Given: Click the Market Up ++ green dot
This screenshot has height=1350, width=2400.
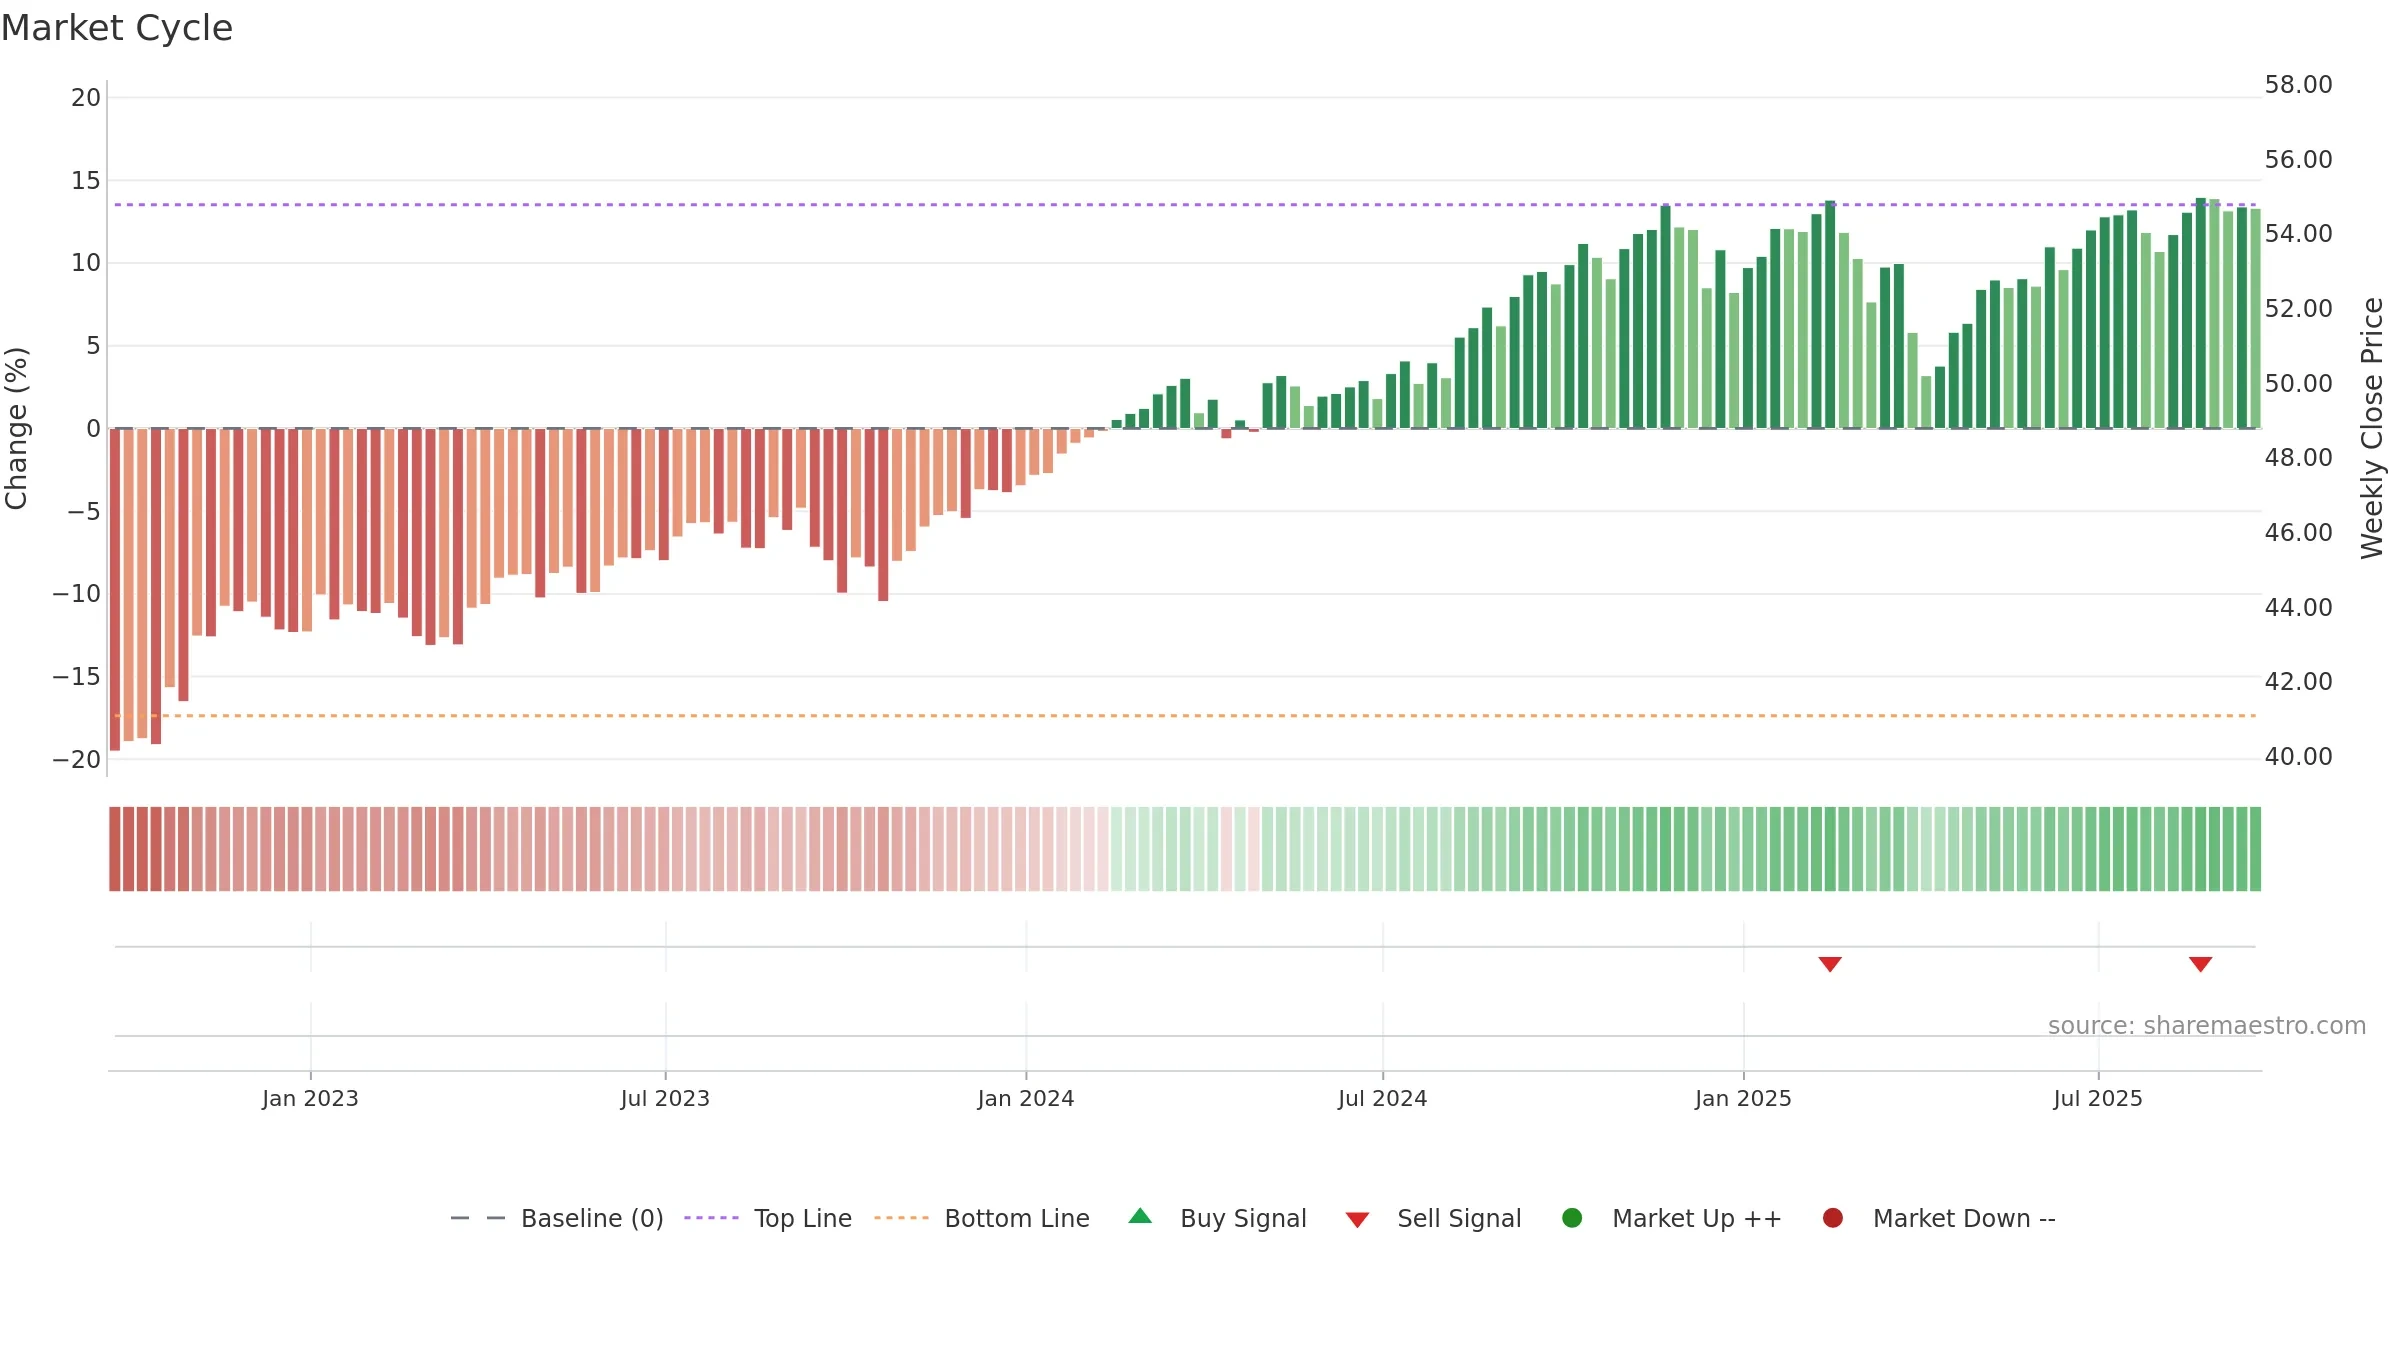Looking at the screenshot, I should [x=1572, y=1218].
